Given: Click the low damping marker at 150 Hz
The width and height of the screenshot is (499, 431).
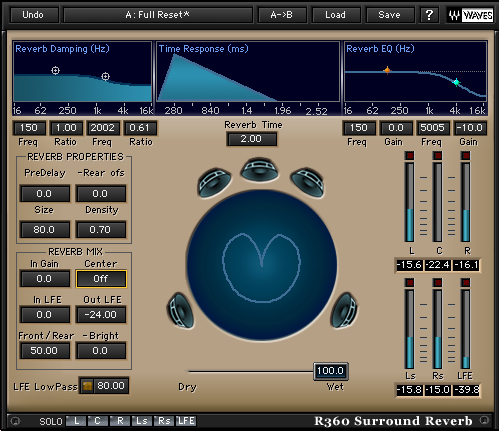Looking at the screenshot, I should pyautogui.click(x=55, y=71).
